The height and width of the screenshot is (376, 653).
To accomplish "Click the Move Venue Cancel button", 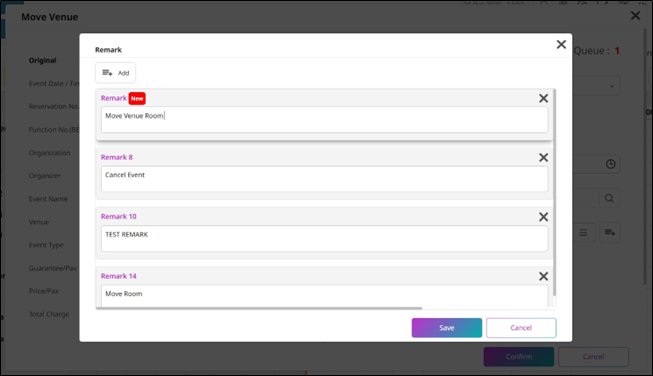I will pyautogui.click(x=593, y=357).
